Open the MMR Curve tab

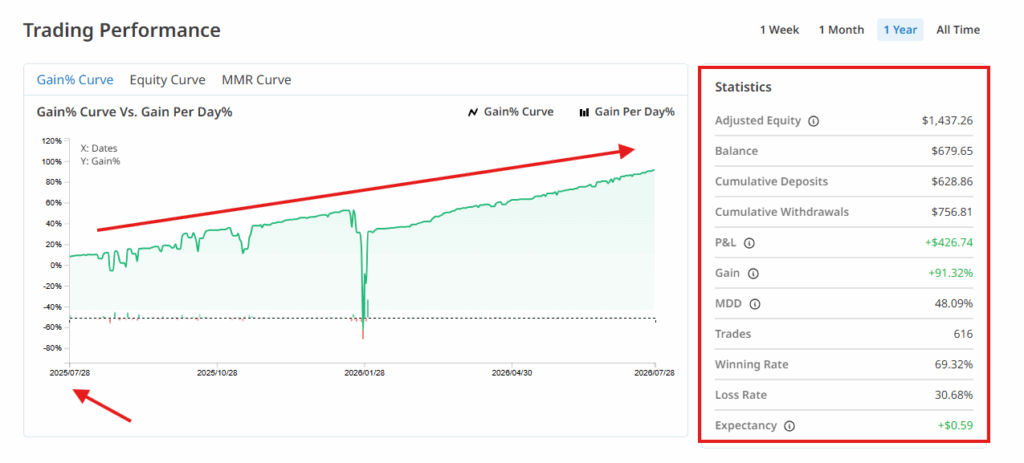point(256,80)
